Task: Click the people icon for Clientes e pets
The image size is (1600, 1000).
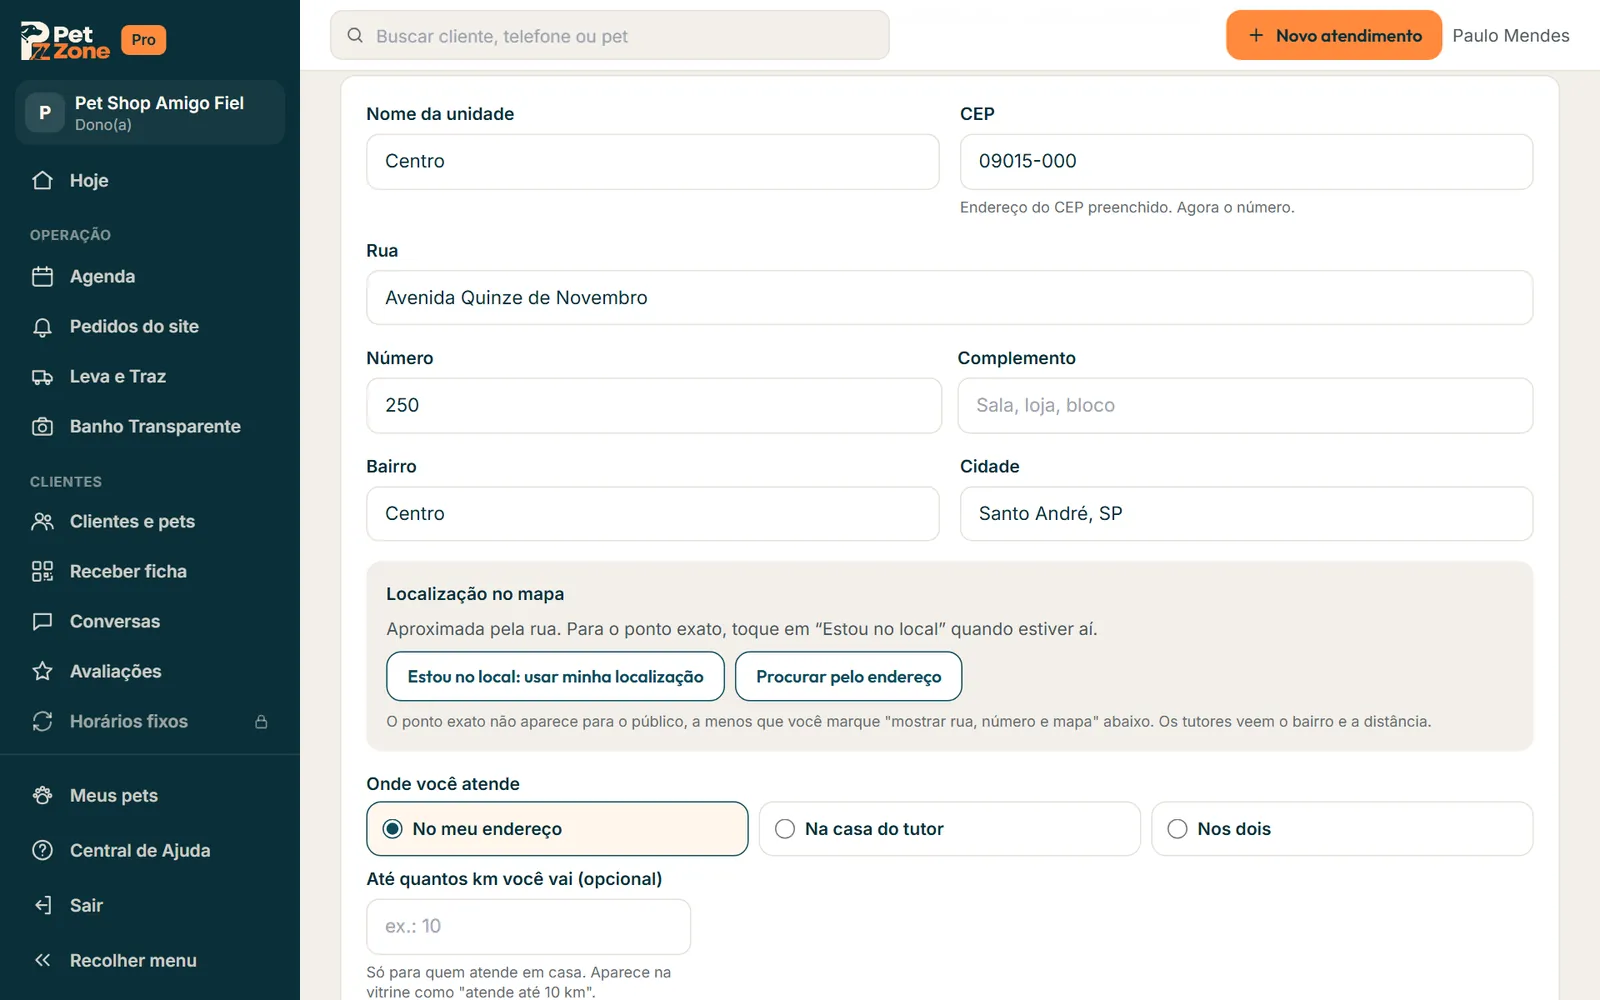Action: click(42, 522)
